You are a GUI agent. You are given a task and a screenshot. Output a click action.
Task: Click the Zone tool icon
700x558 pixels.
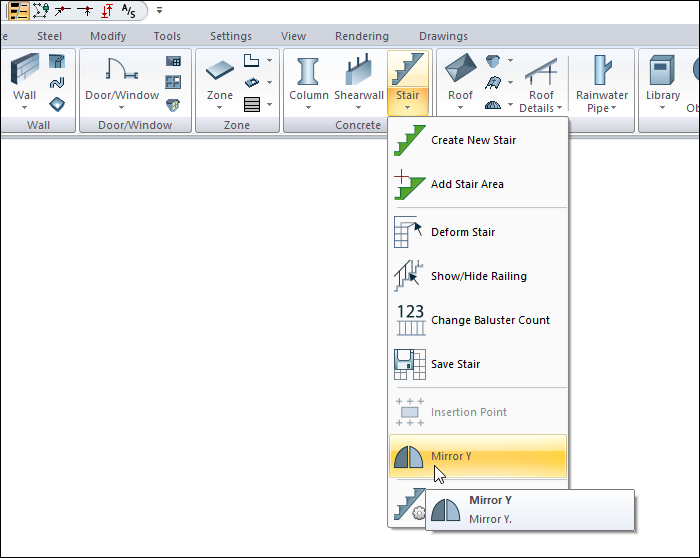220,72
